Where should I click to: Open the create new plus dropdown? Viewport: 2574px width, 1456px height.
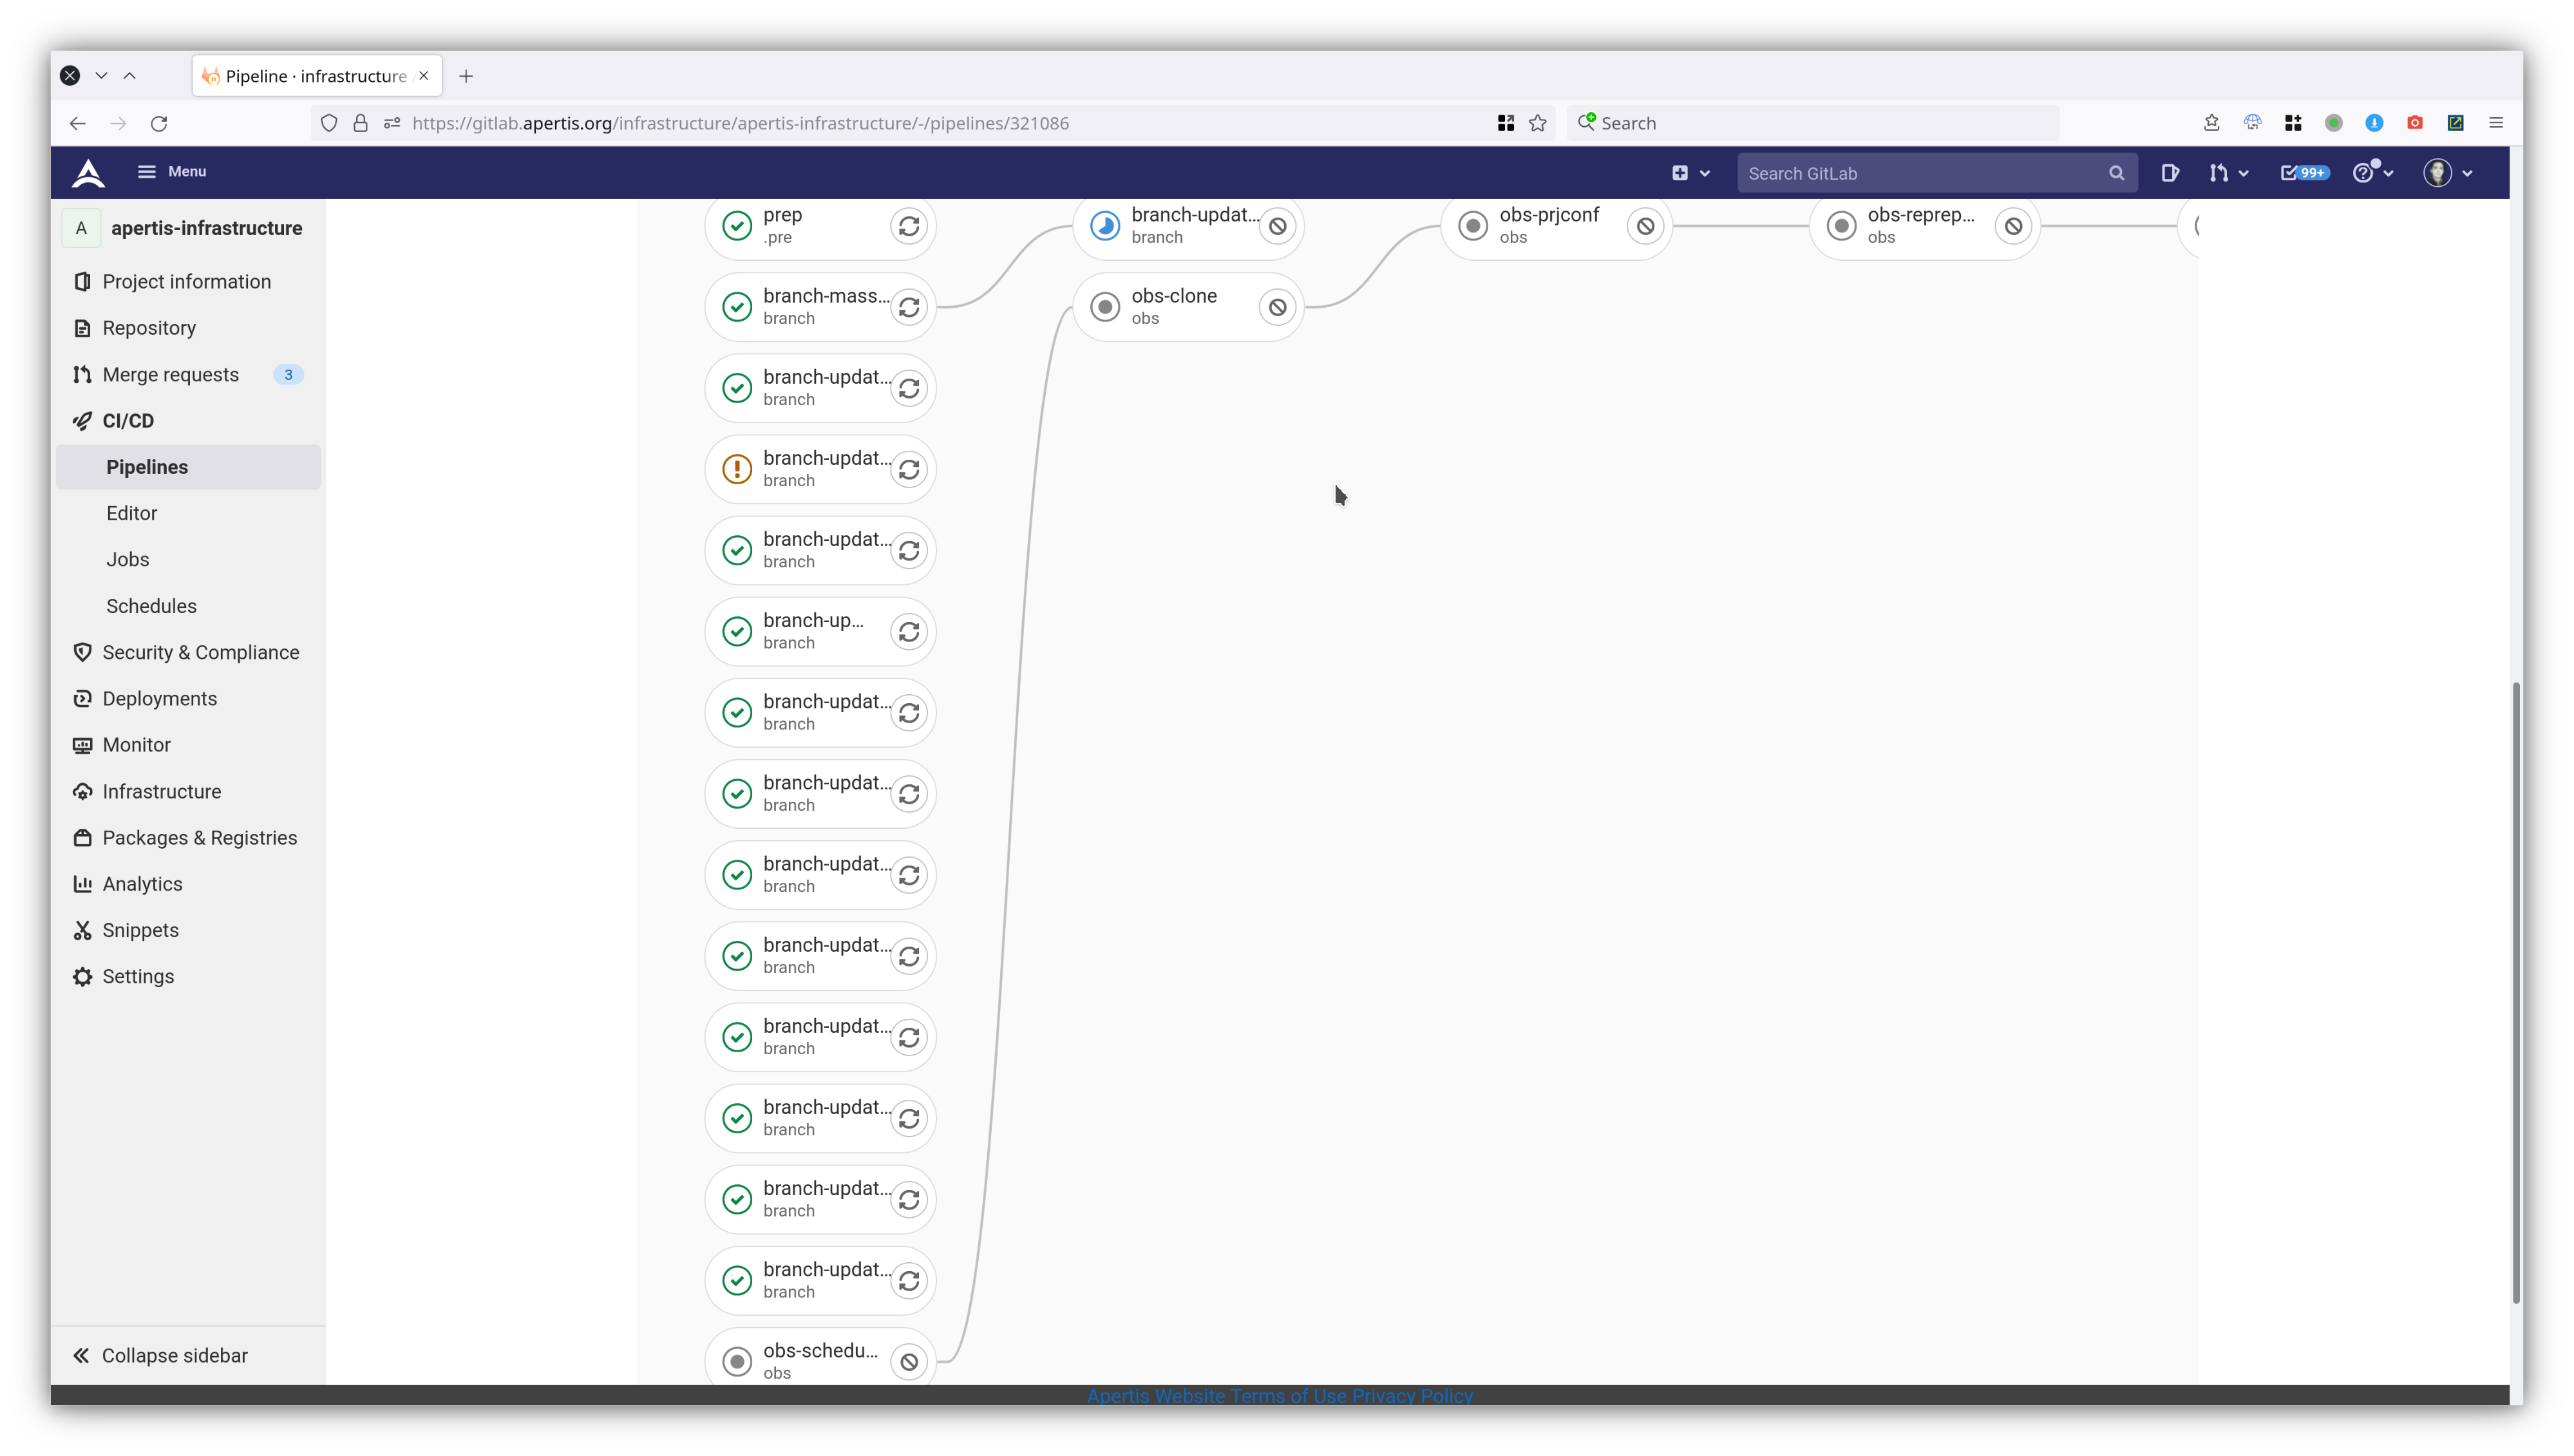(x=1690, y=173)
